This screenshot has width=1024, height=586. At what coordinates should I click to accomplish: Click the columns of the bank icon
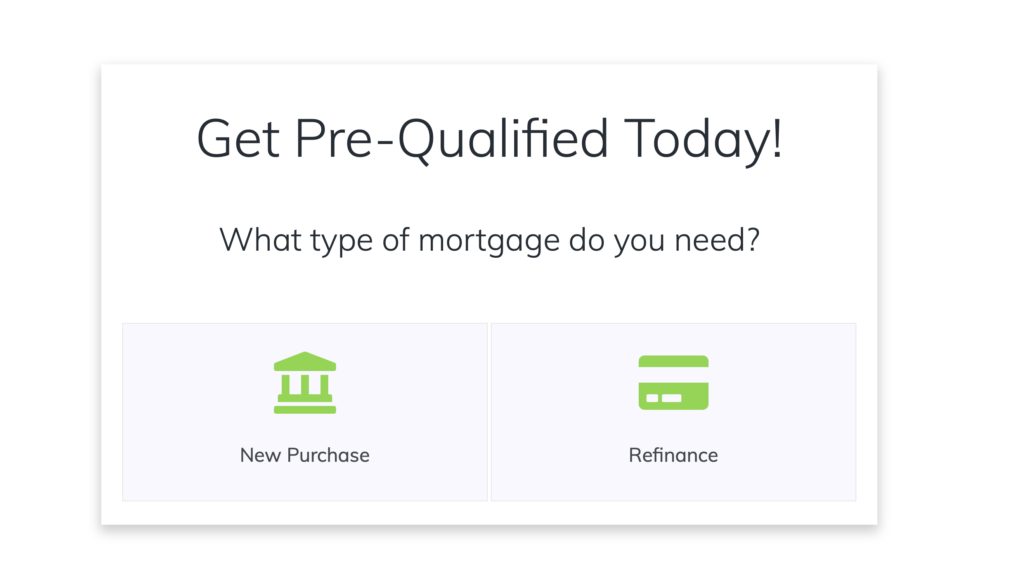coord(304,384)
